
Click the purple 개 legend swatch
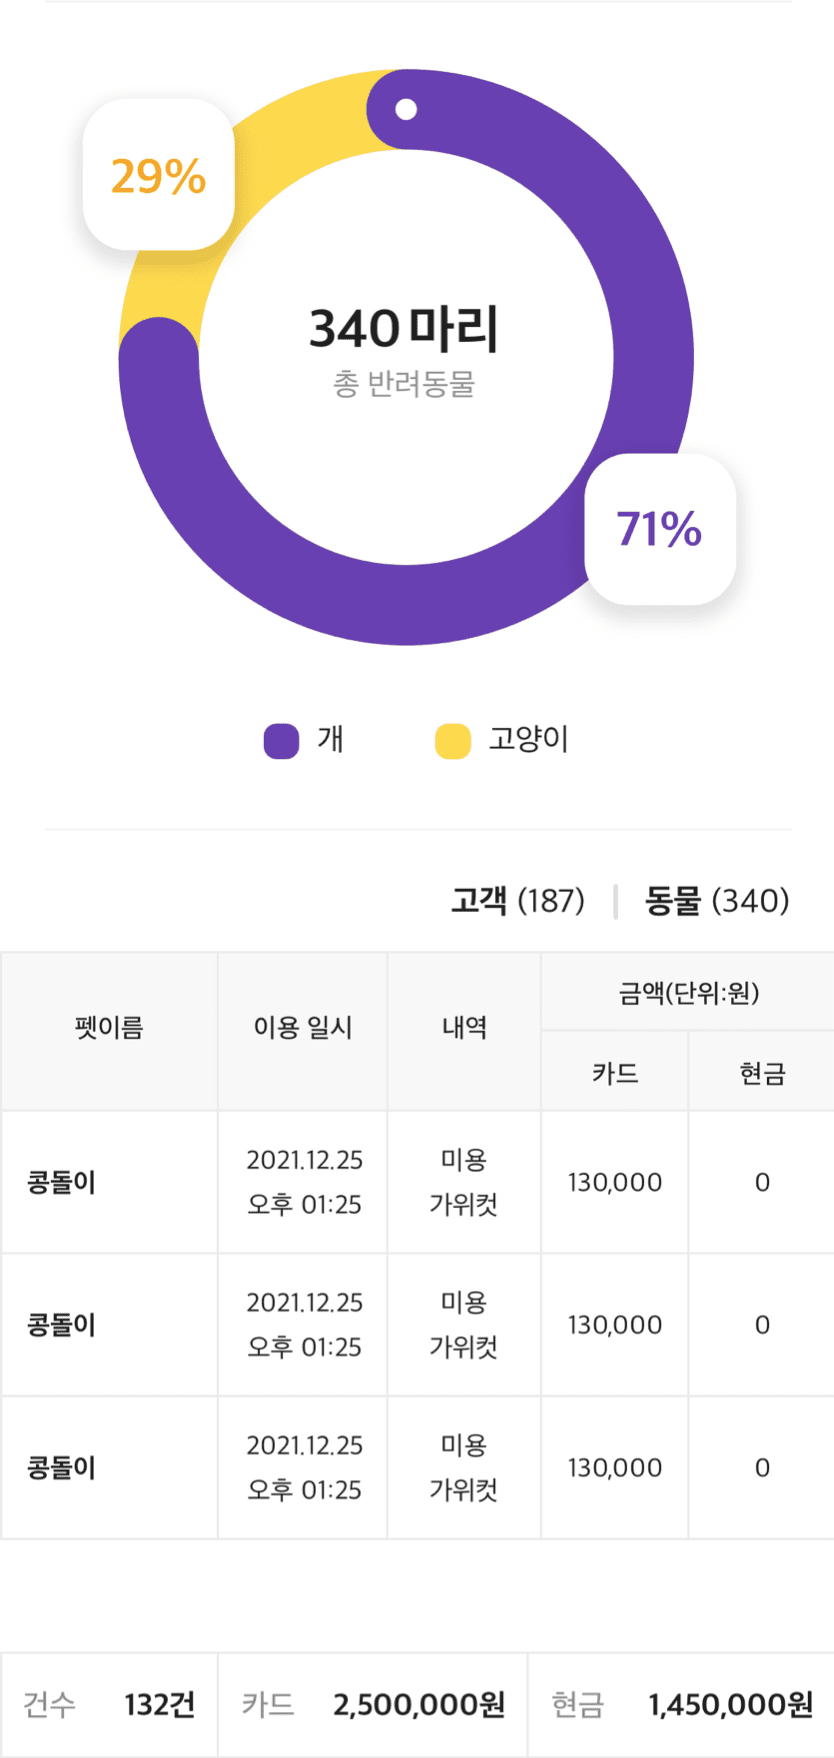(x=281, y=741)
